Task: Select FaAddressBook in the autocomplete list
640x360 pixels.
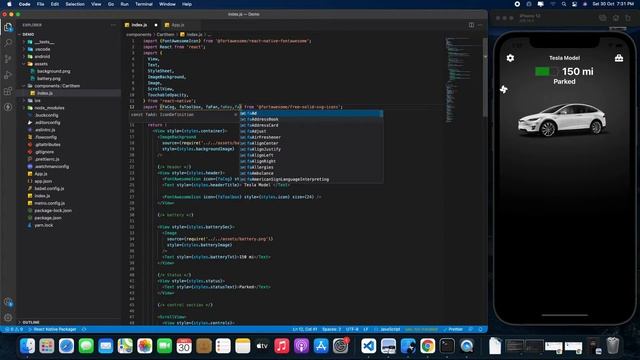Action: point(311,119)
